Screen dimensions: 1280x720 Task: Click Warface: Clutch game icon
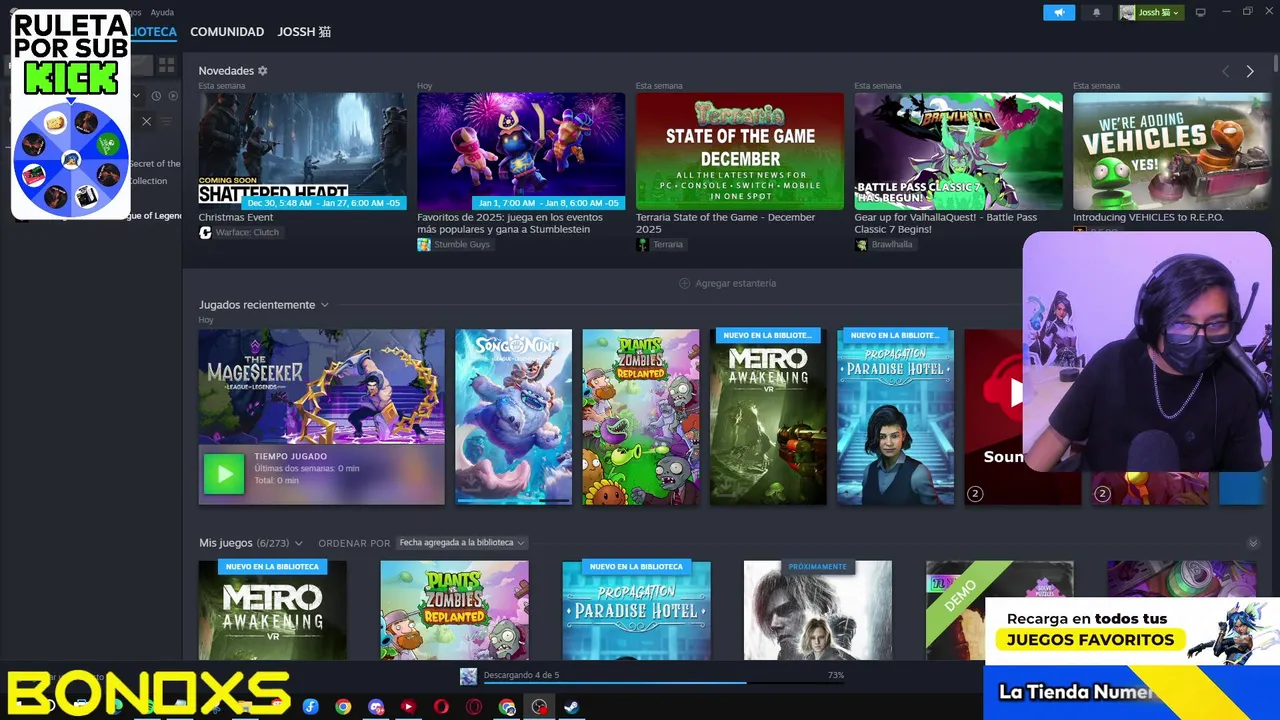205,232
